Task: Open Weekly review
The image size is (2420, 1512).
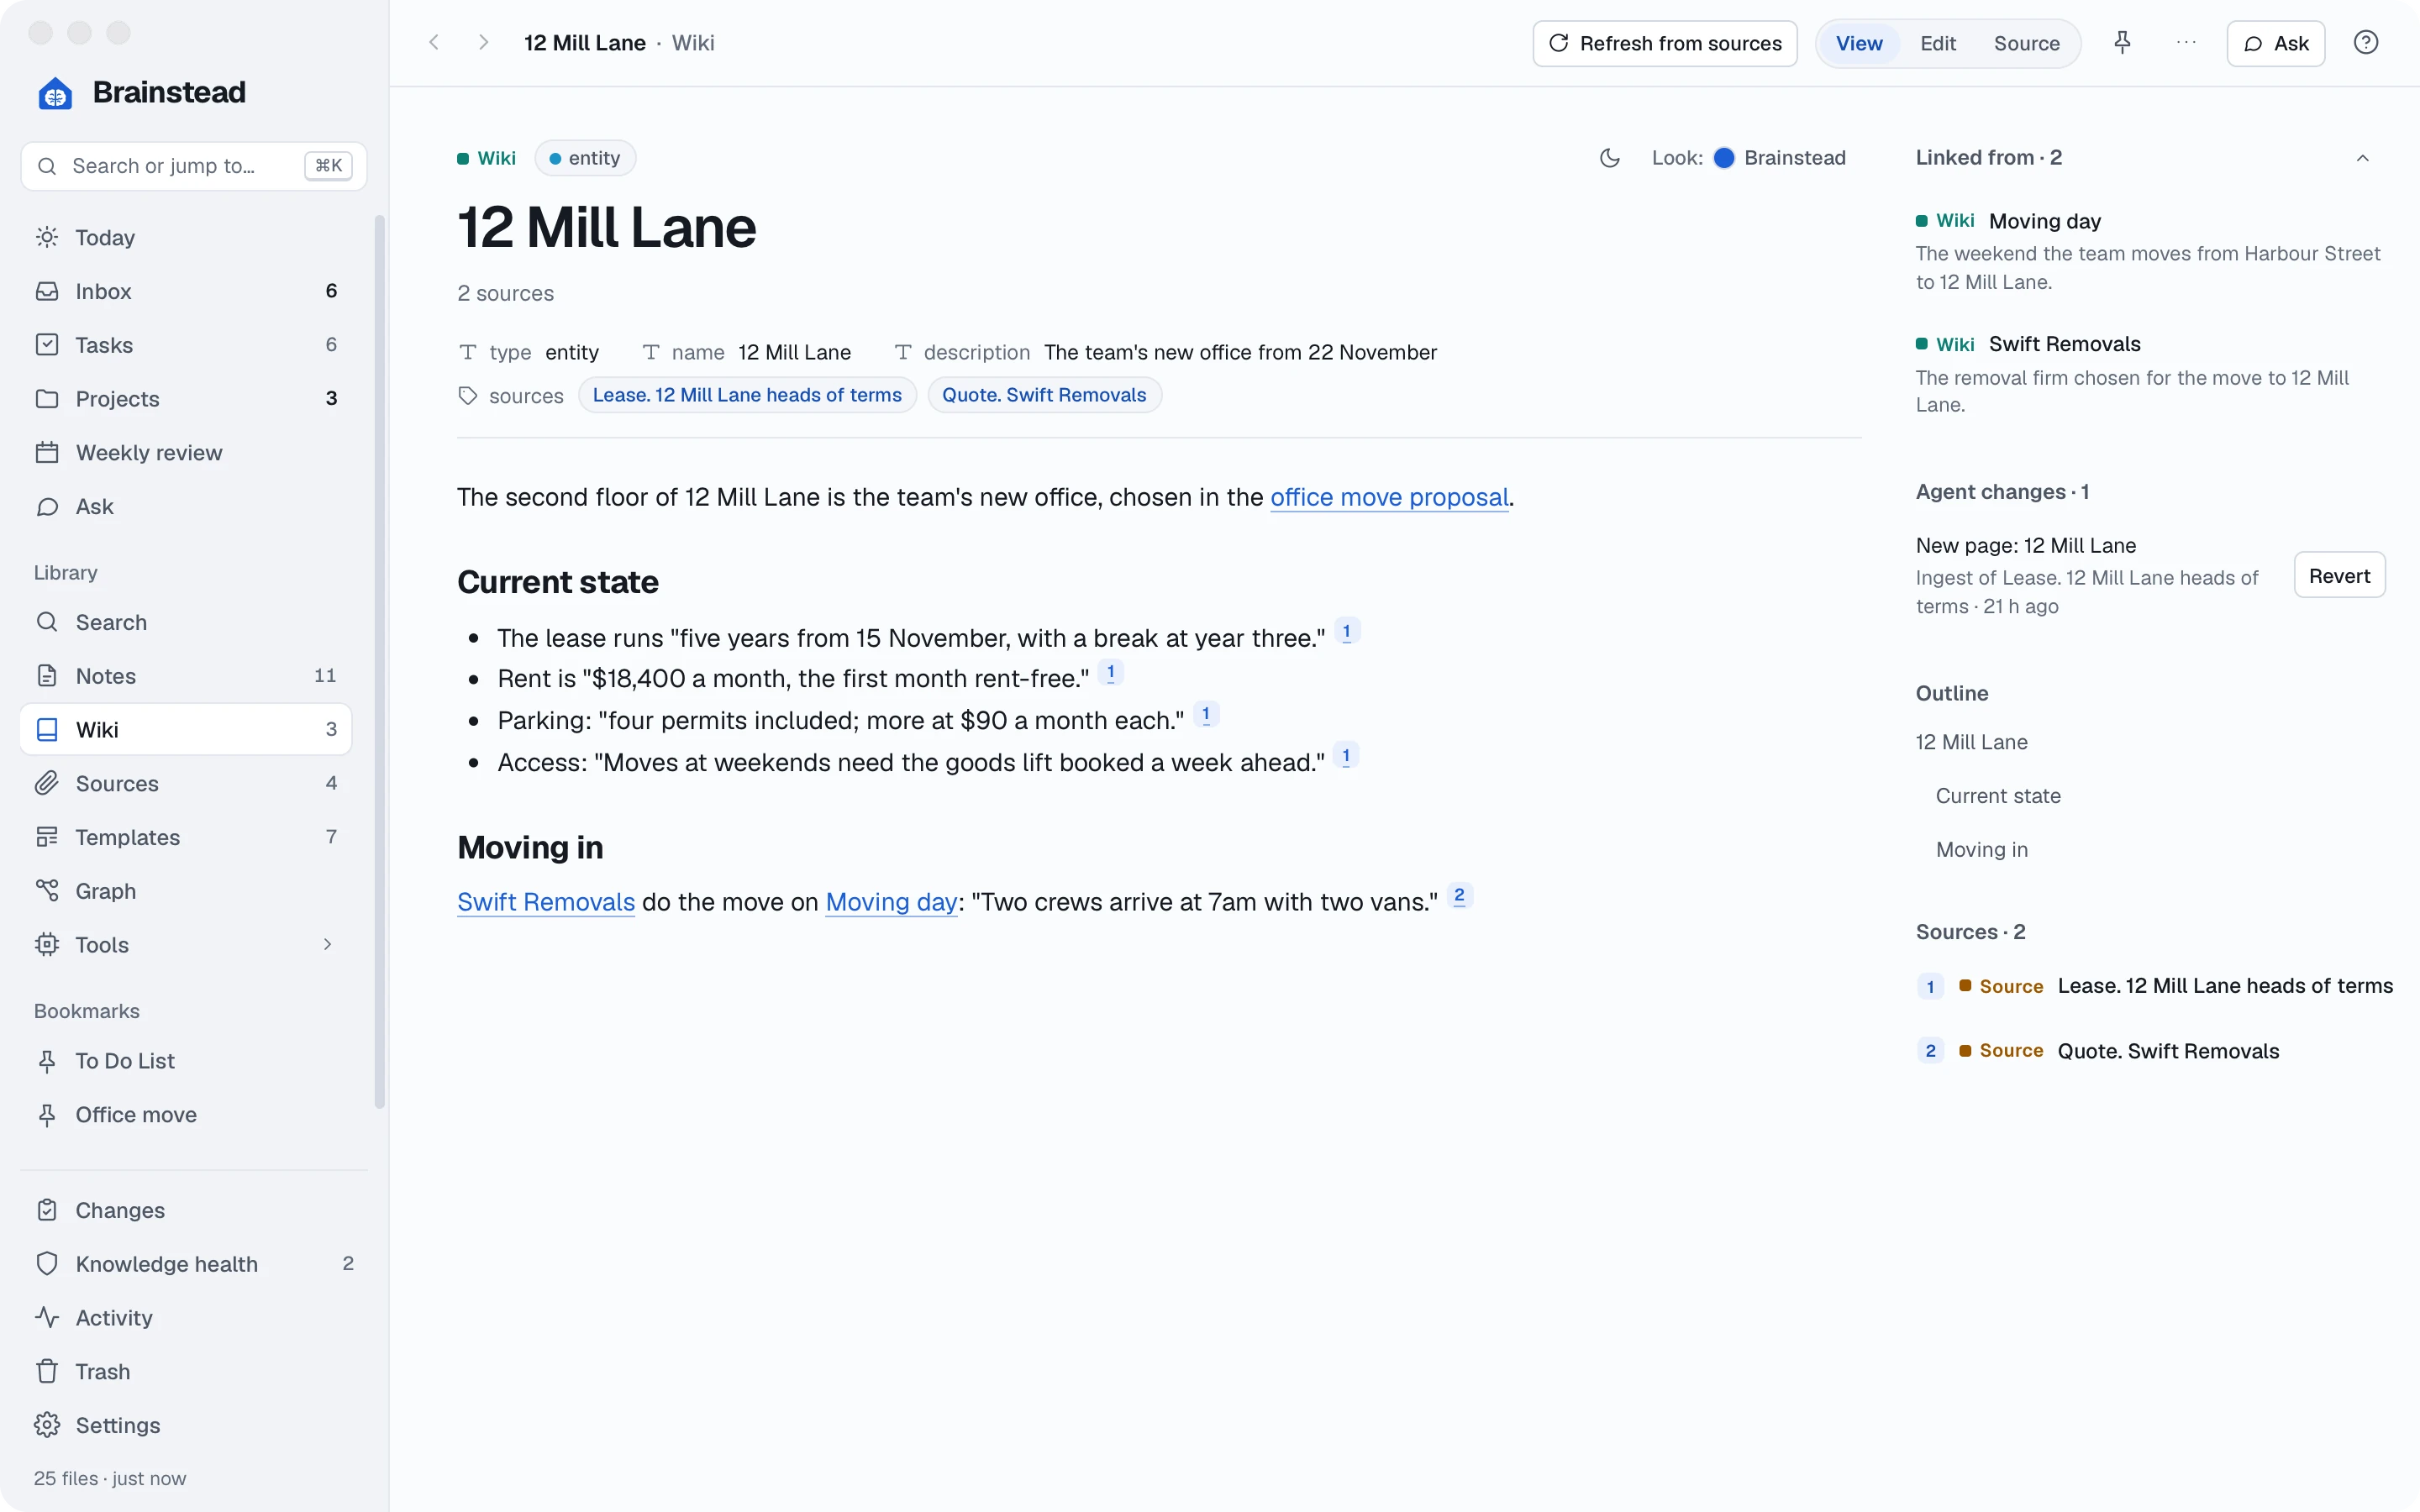Action: (185, 452)
